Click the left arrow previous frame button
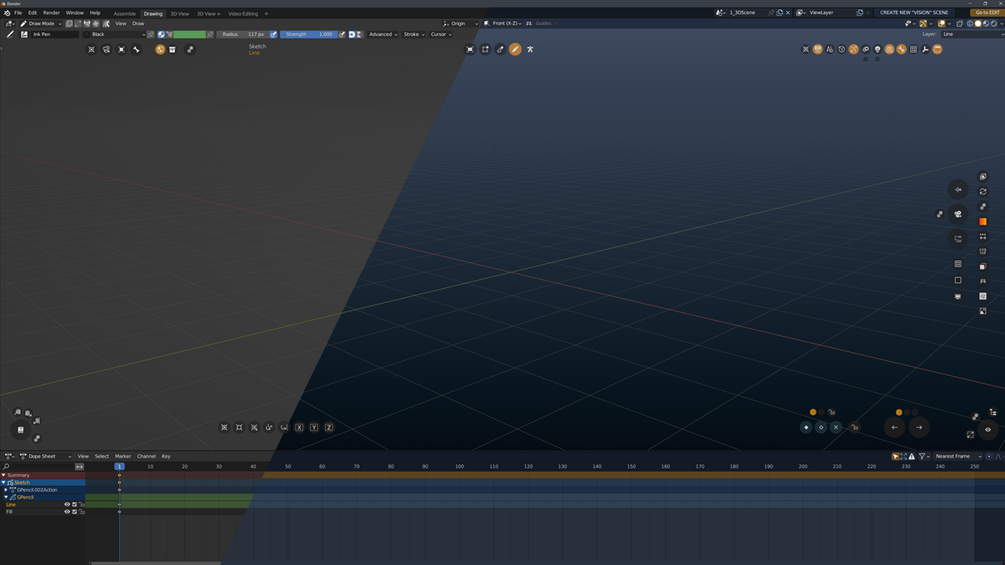This screenshot has height=565, width=1005. tap(895, 427)
